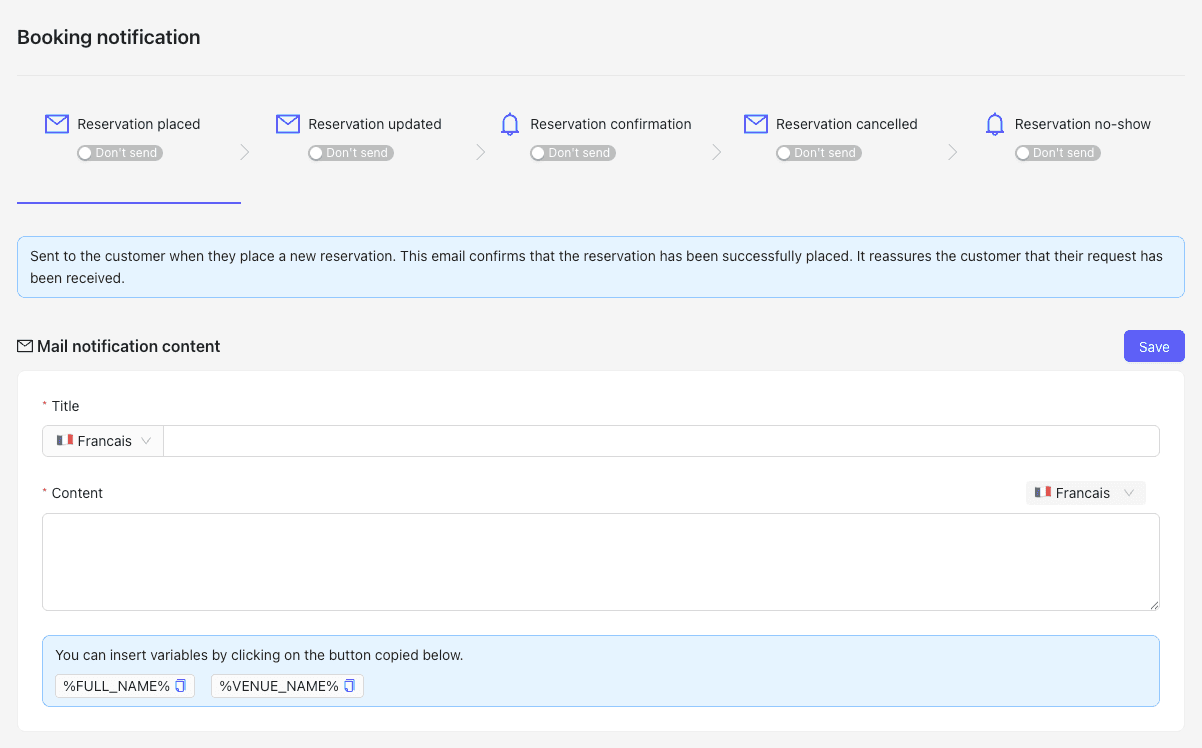Toggle Don't send switch for Reservation cancelled
Viewport: 1202px width, 748px height.
pyautogui.click(x=819, y=153)
